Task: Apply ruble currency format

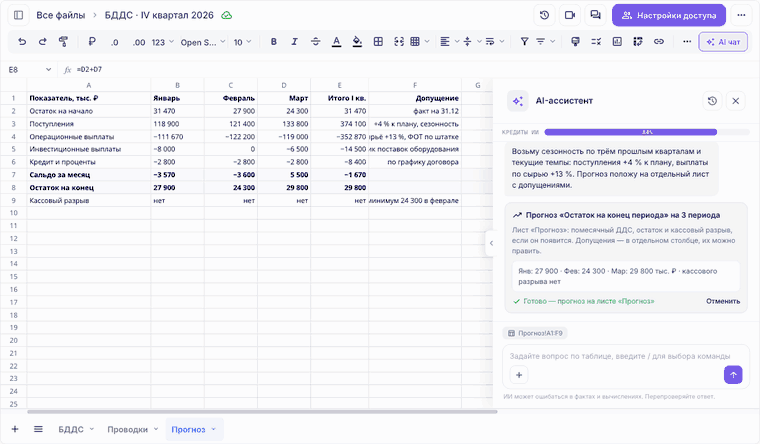Action: pos(92,42)
